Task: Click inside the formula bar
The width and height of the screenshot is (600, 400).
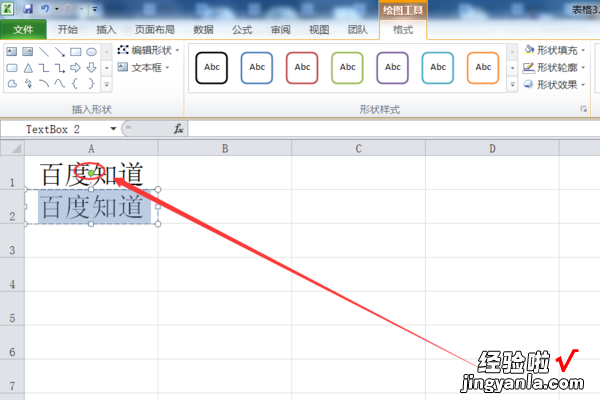Action: 393,129
